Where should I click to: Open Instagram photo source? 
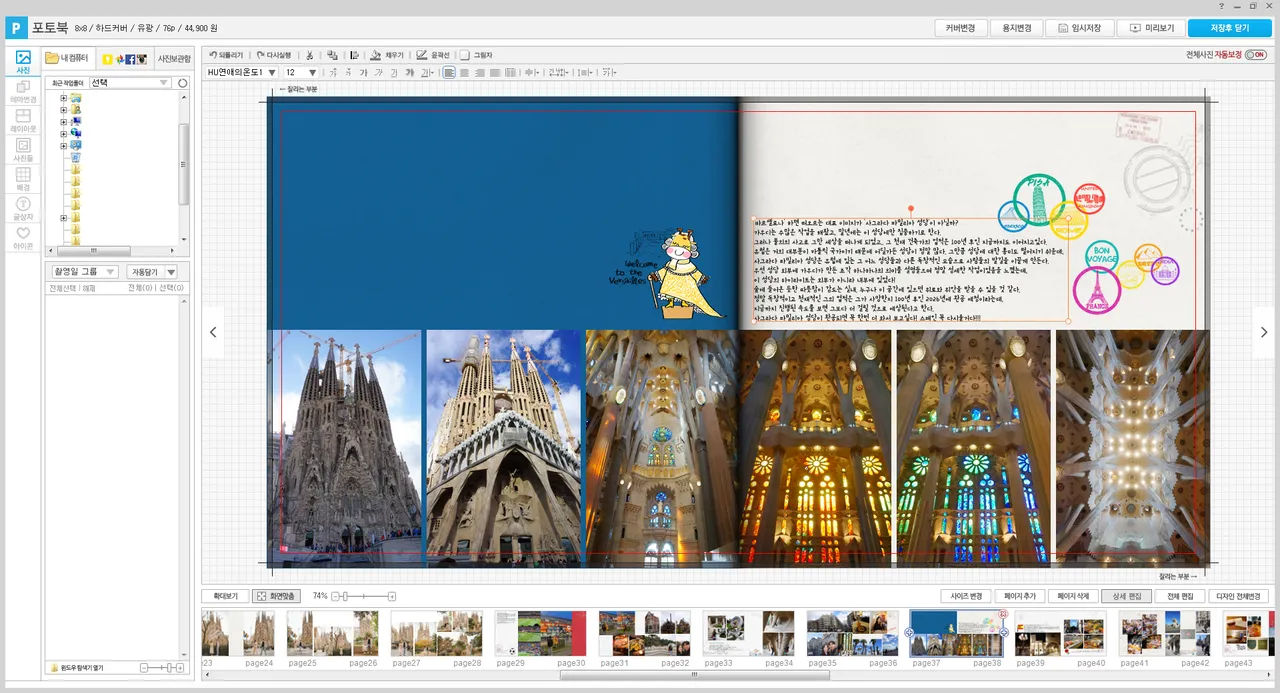click(x=142, y=59)
